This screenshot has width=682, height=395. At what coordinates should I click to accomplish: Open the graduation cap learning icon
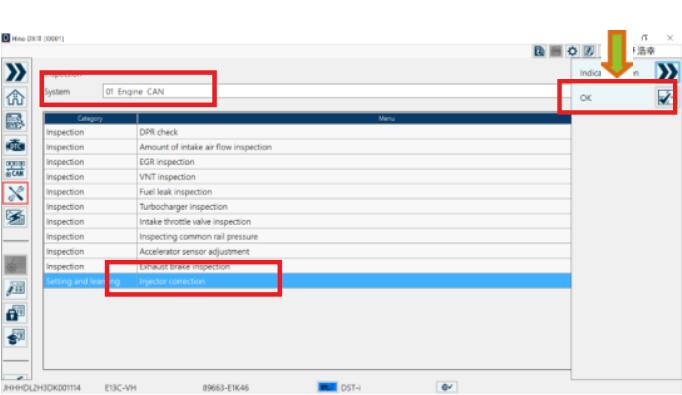tap(16, 337)
